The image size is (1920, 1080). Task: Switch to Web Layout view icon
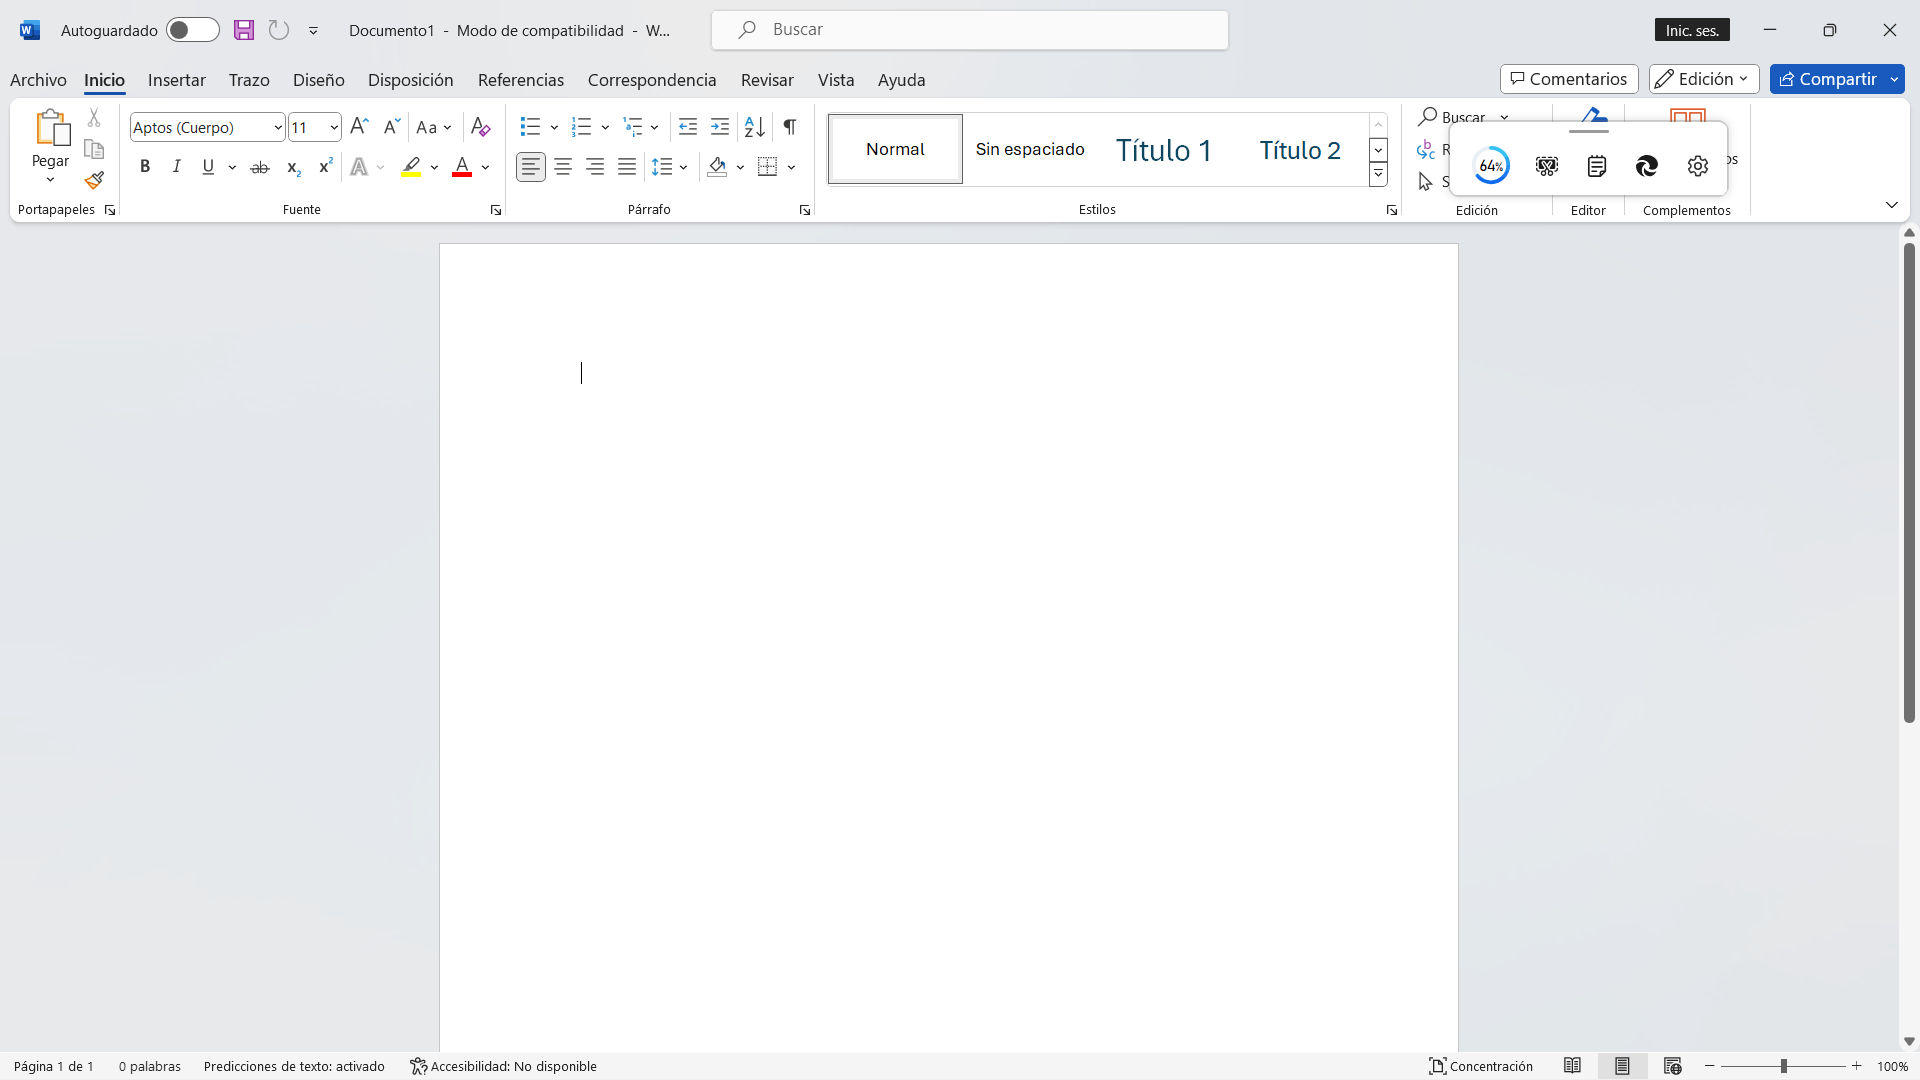tap(1672, 1066)
